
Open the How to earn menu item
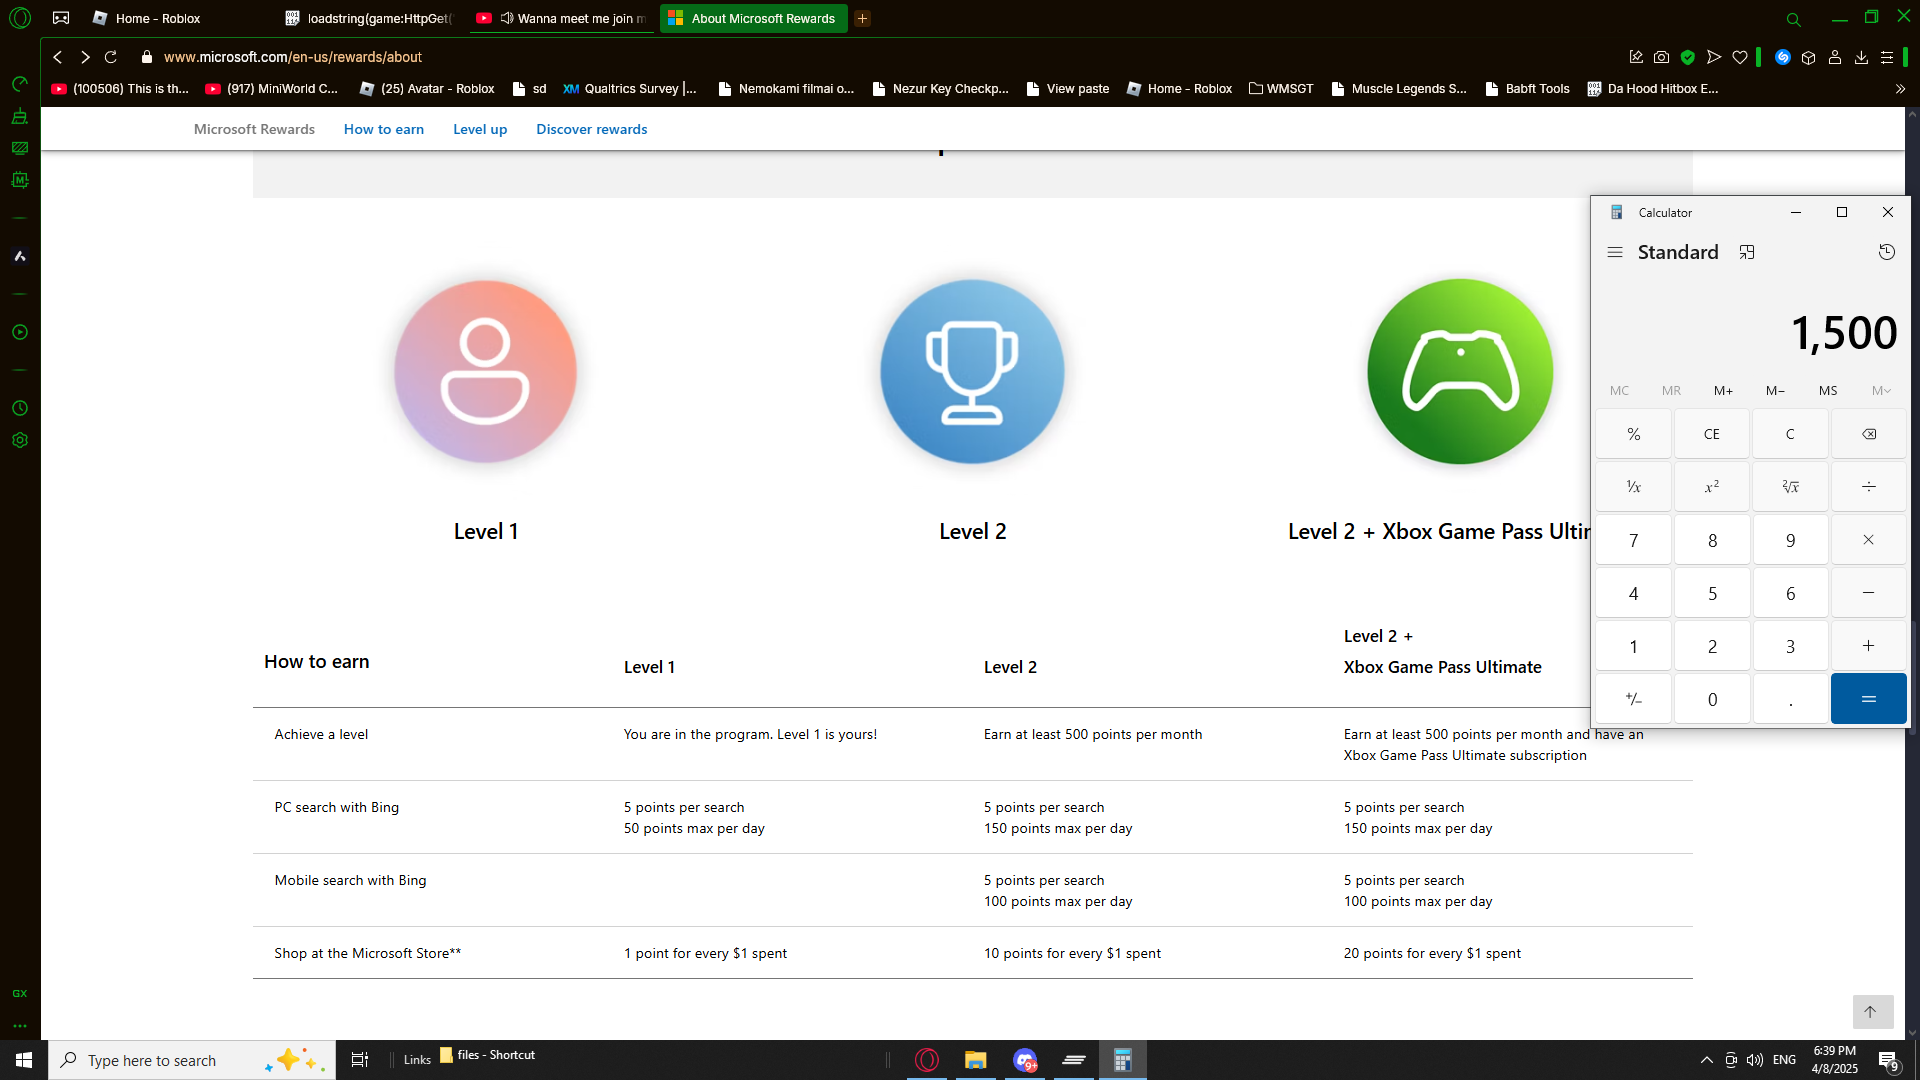click(383, 129)
